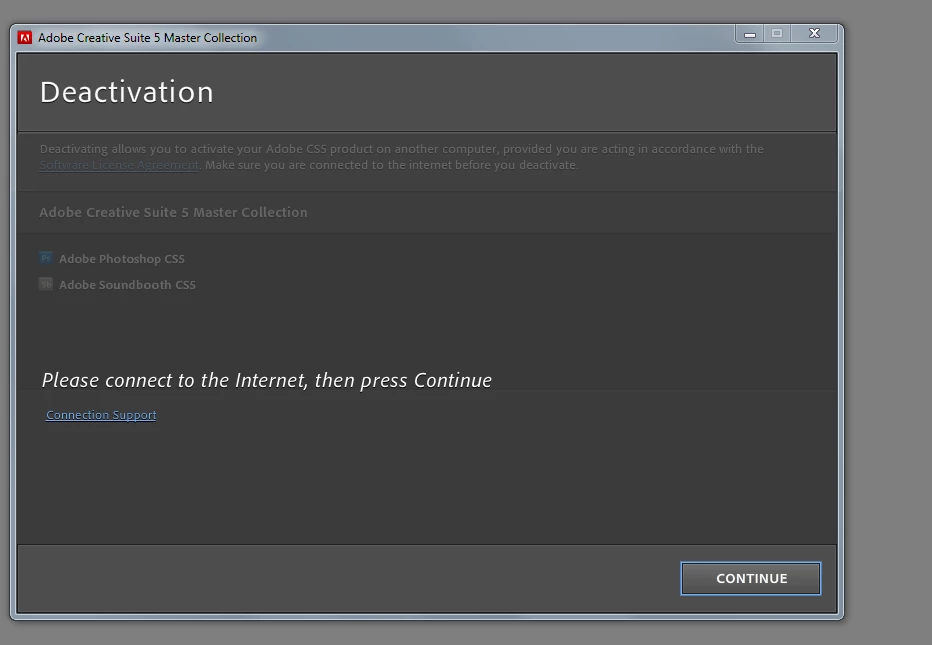This screenshot has width=932, height=645.
Task: Click the Adobe Creative Suite 5 Master Collection heading
Action: [174, 212]
